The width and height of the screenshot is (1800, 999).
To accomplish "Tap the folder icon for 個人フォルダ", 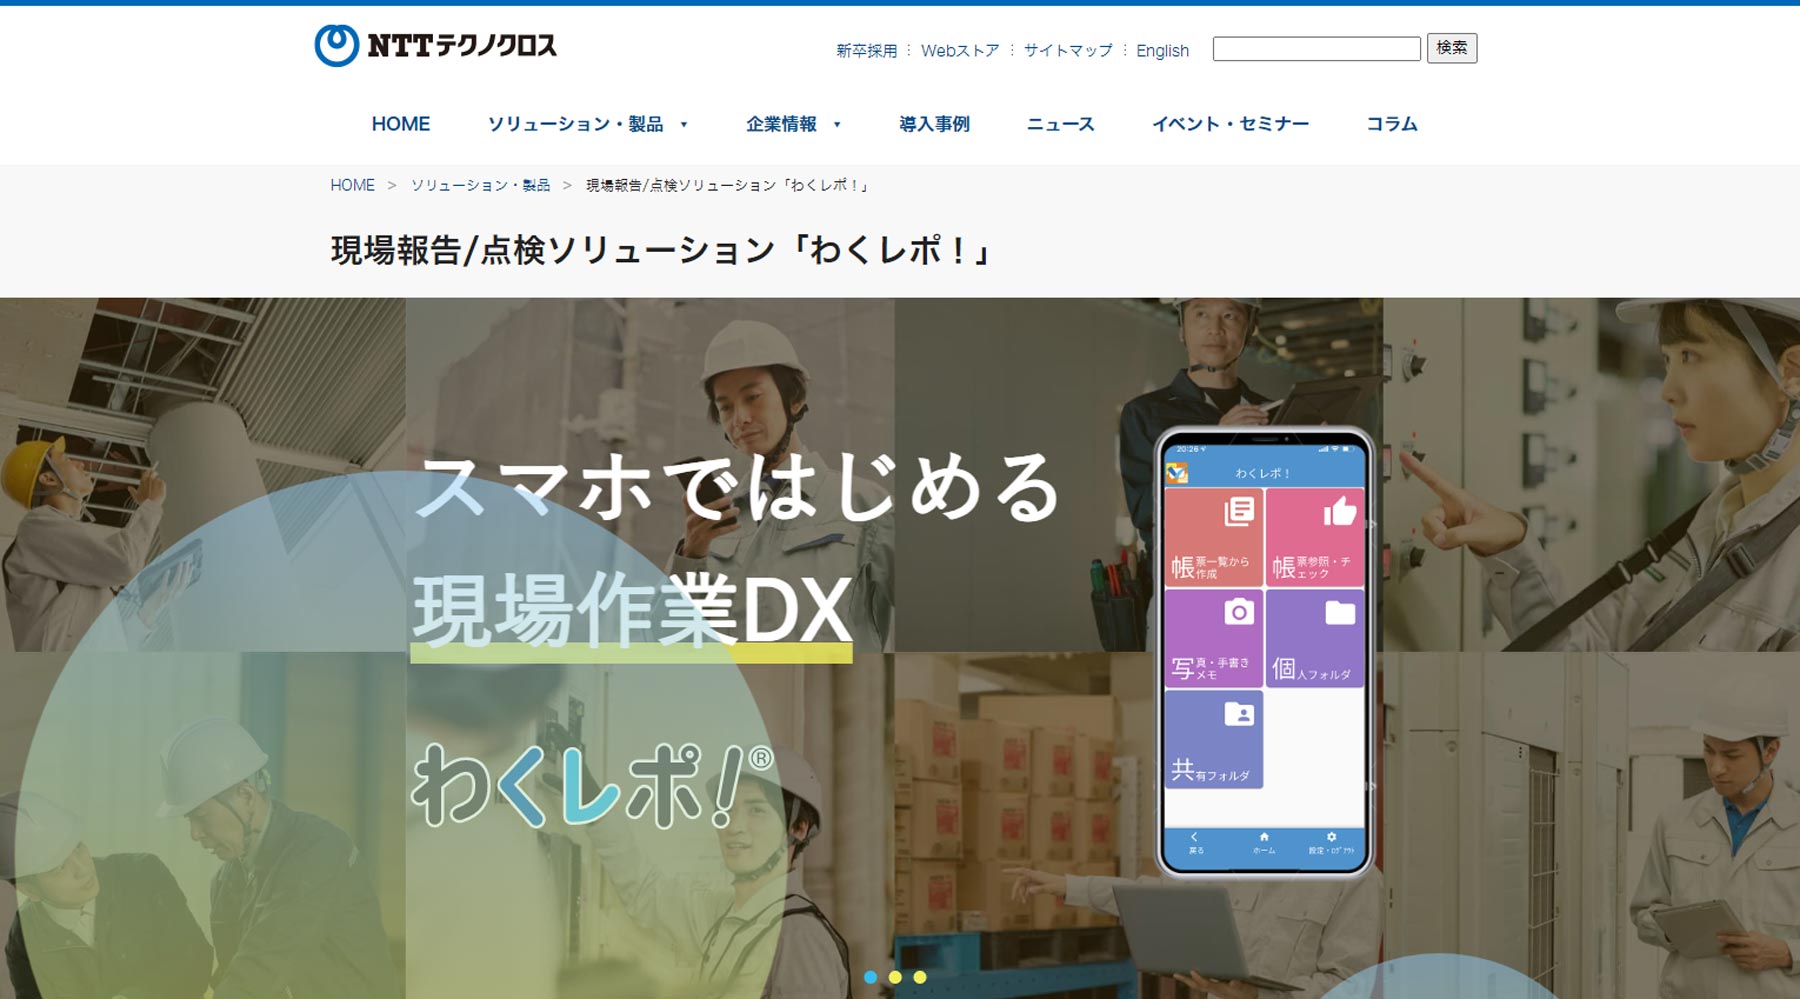I will coord(1340,612).
